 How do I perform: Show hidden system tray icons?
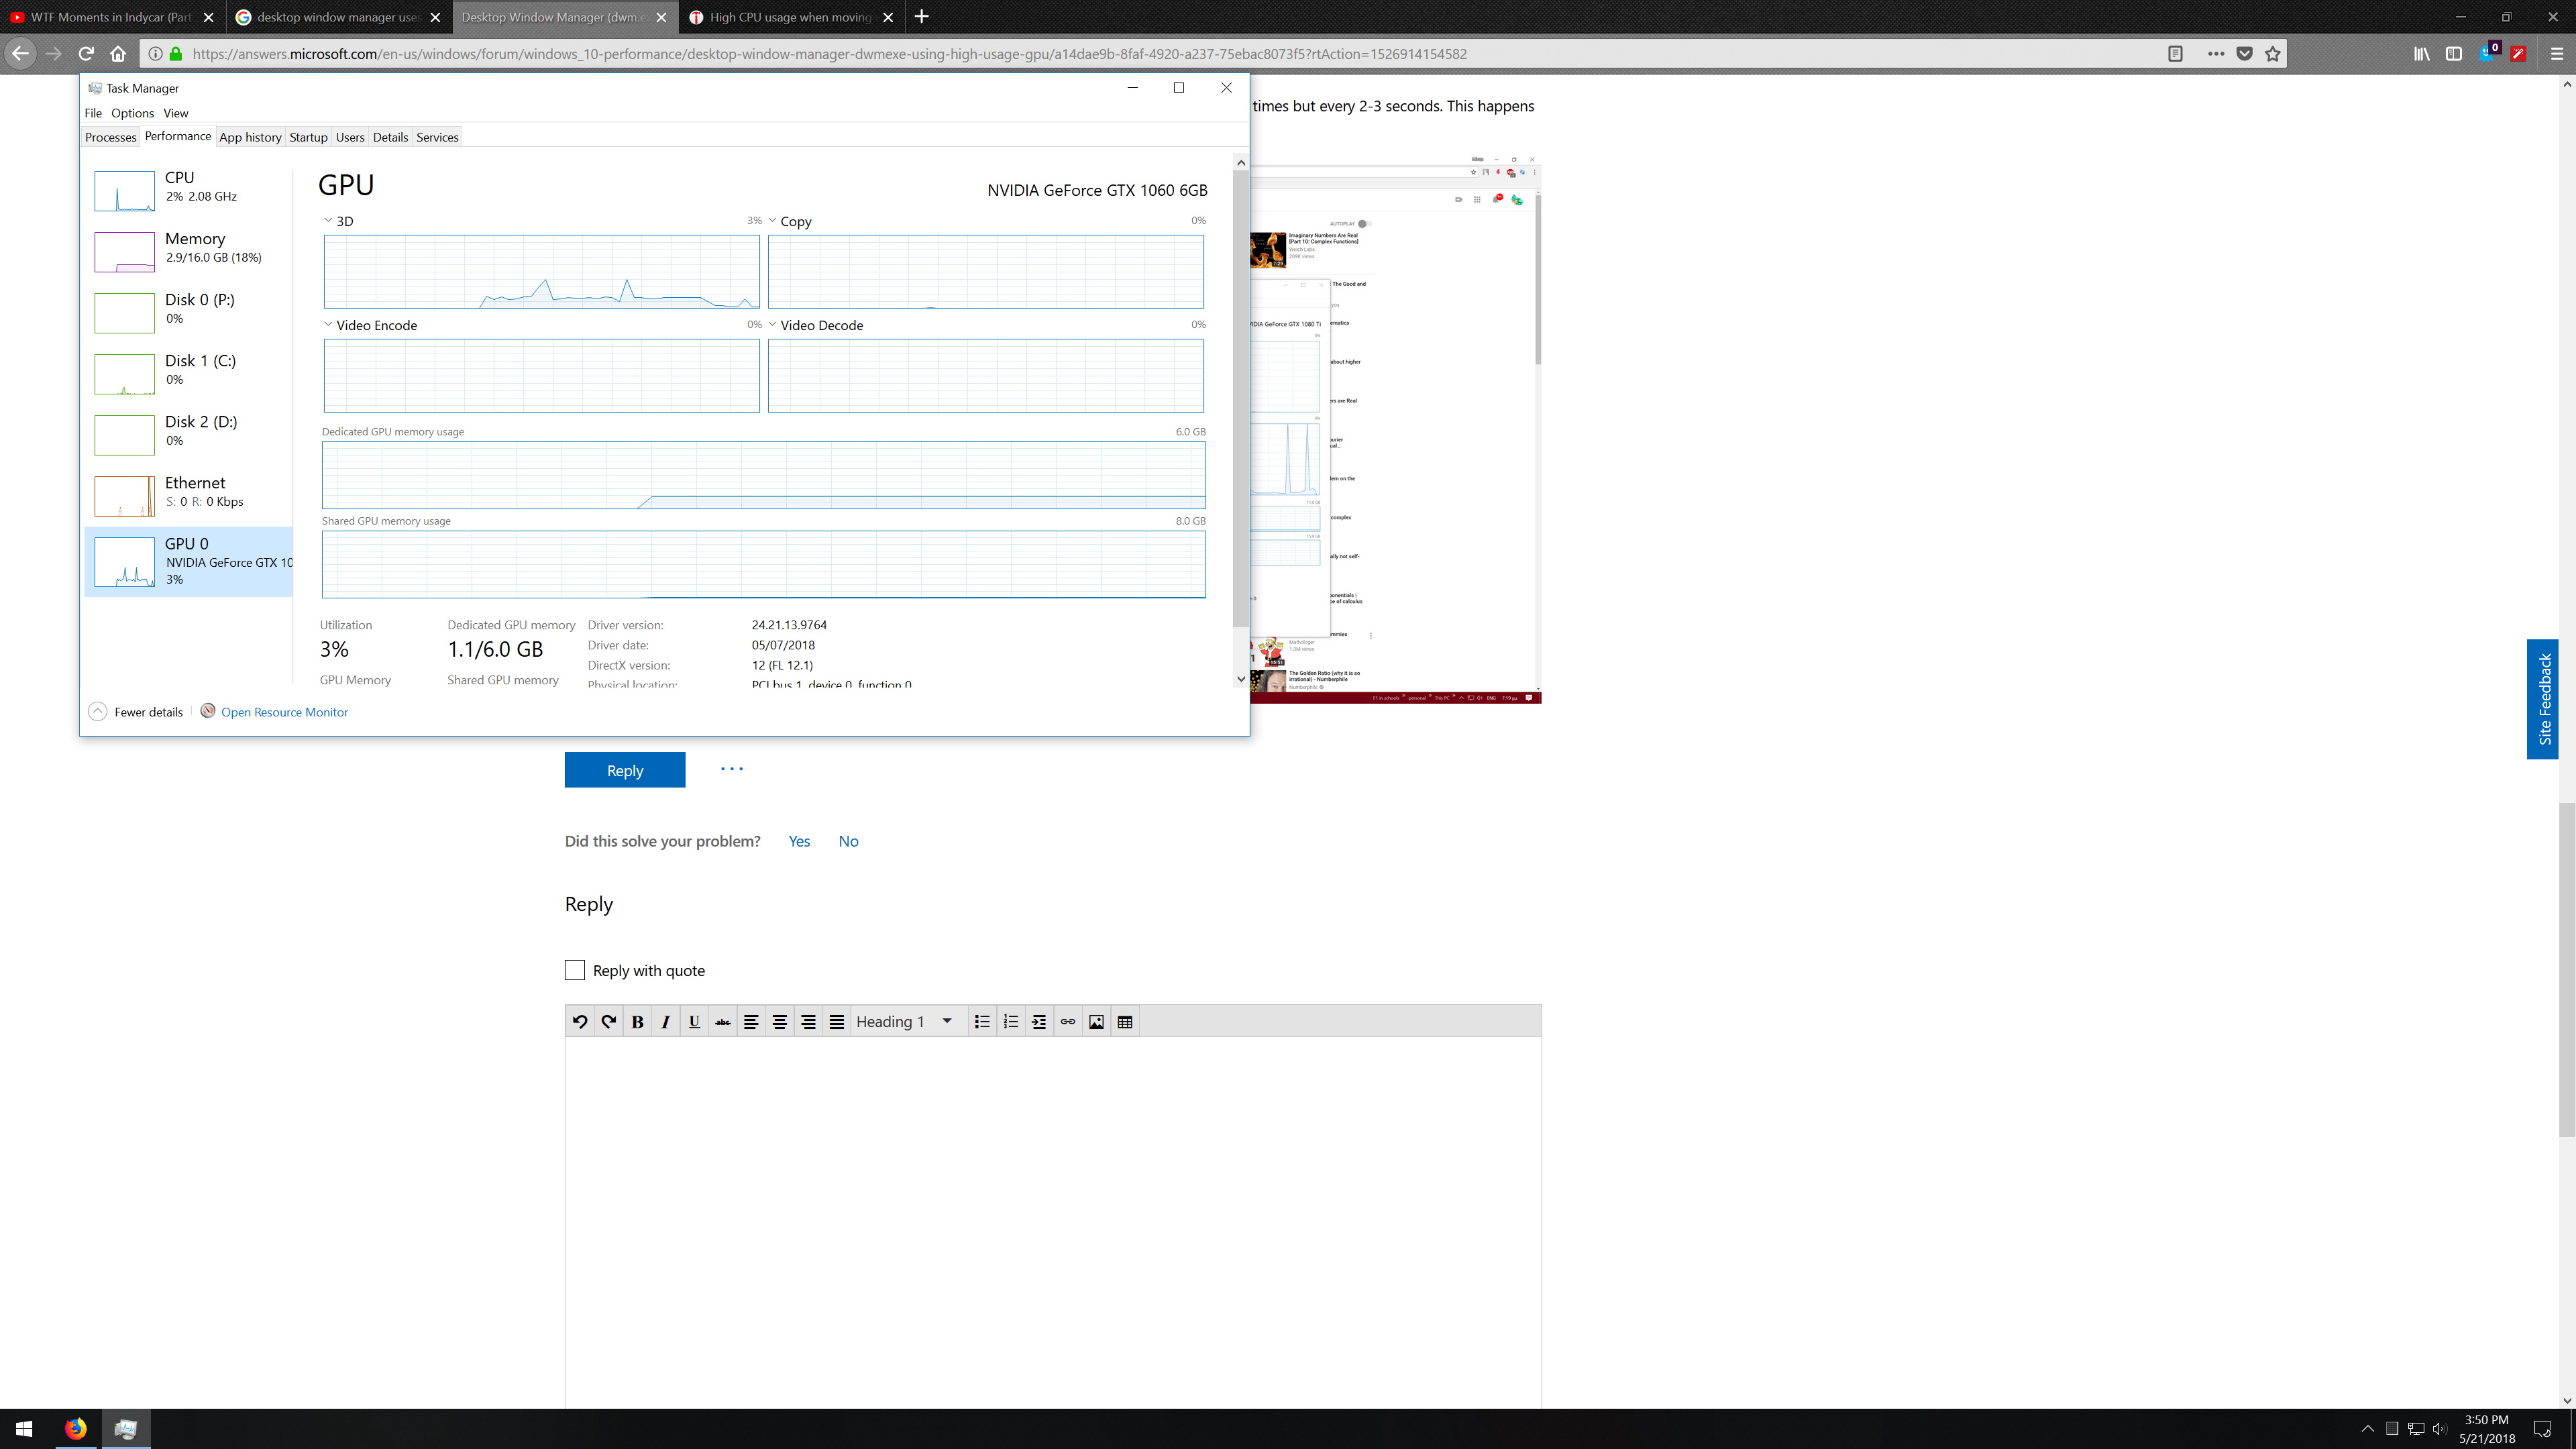2367,1428
